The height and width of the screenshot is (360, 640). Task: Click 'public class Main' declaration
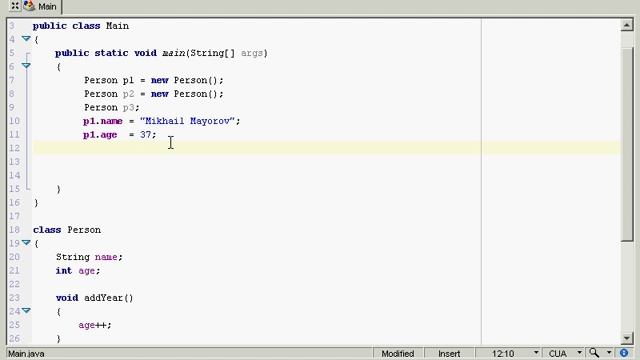tap(81, 26)
